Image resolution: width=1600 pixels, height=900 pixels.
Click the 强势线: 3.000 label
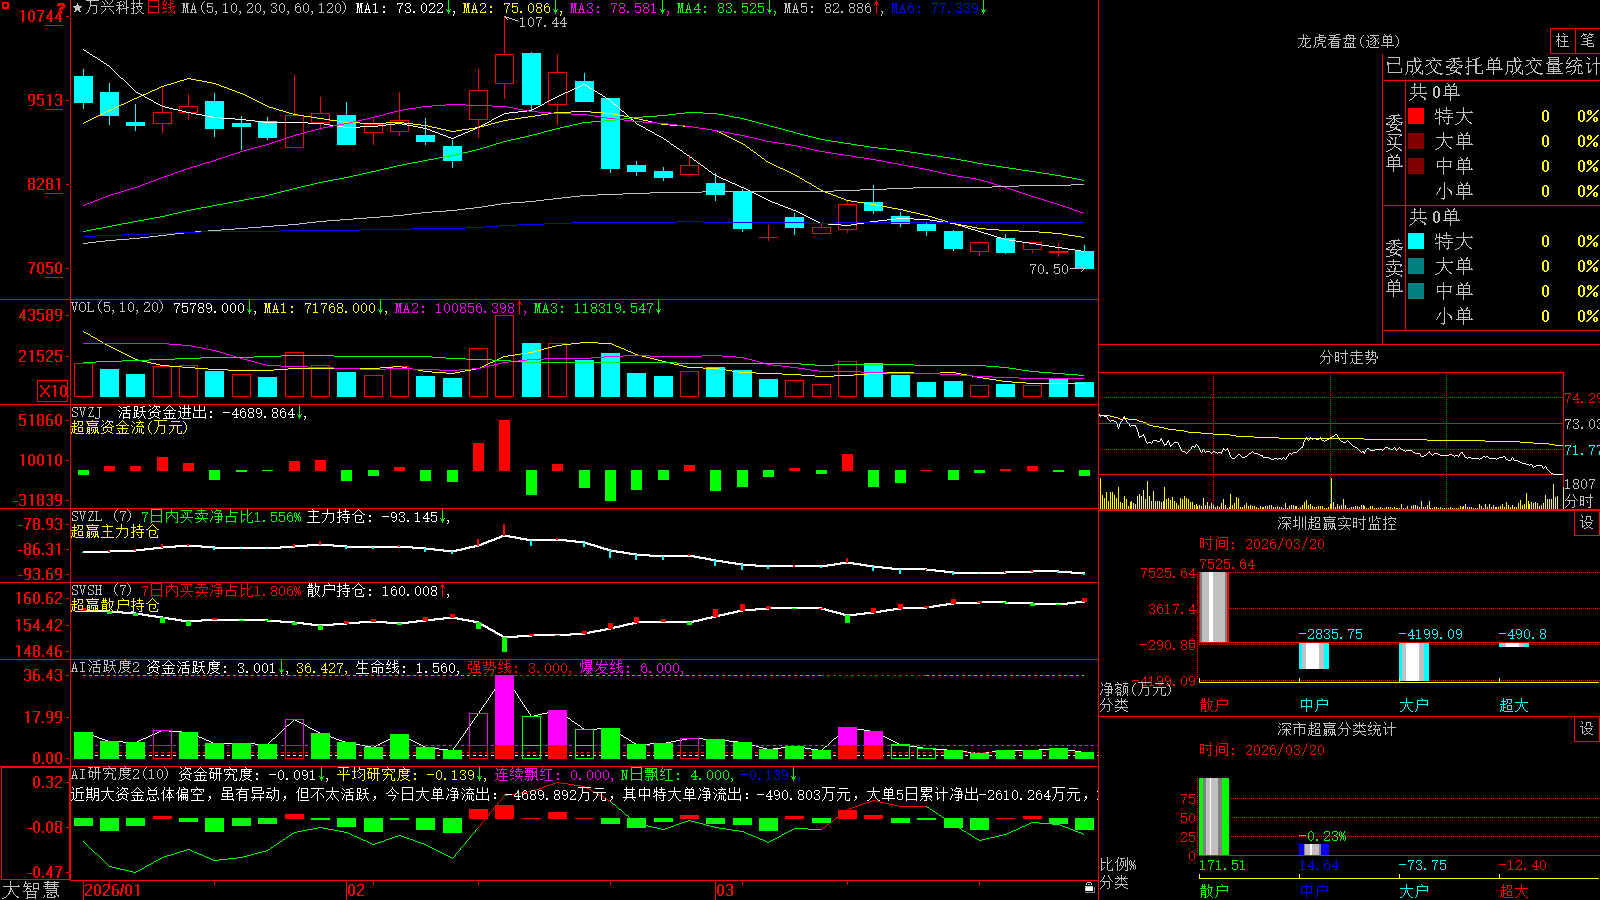pyautogui.click(x=519, y=668)
